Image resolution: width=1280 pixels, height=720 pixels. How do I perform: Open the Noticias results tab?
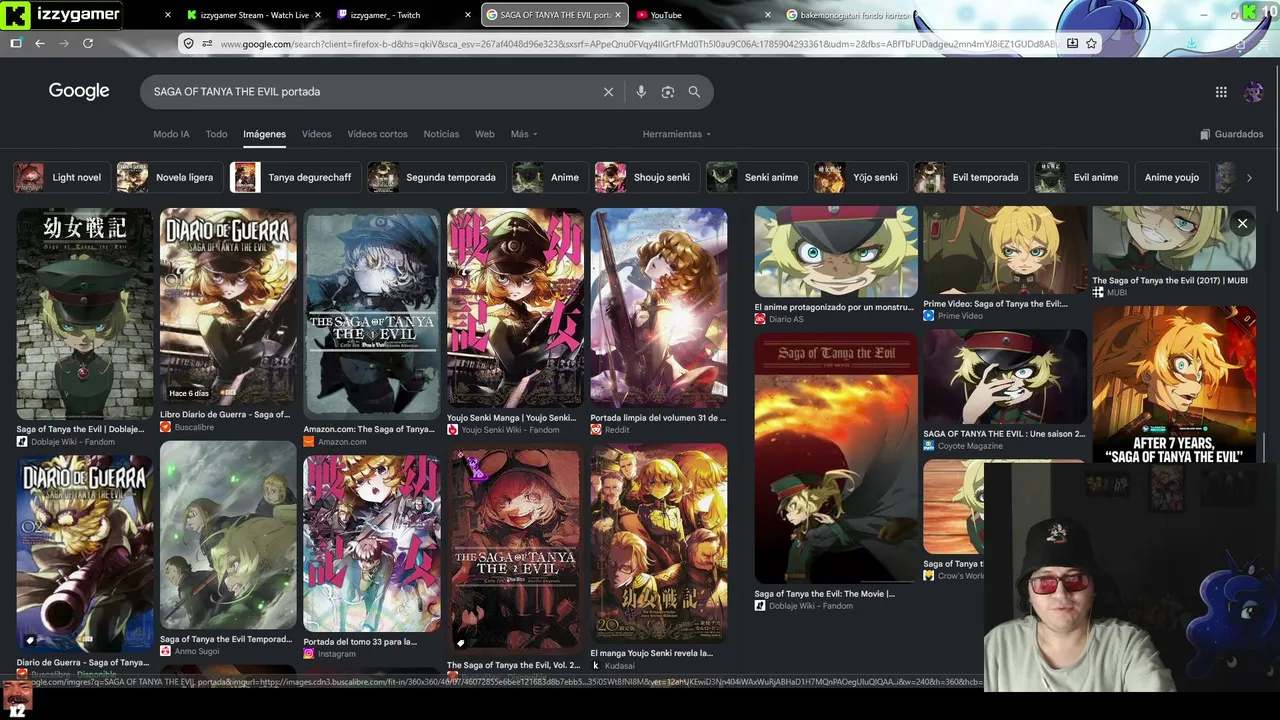[441, 134]
